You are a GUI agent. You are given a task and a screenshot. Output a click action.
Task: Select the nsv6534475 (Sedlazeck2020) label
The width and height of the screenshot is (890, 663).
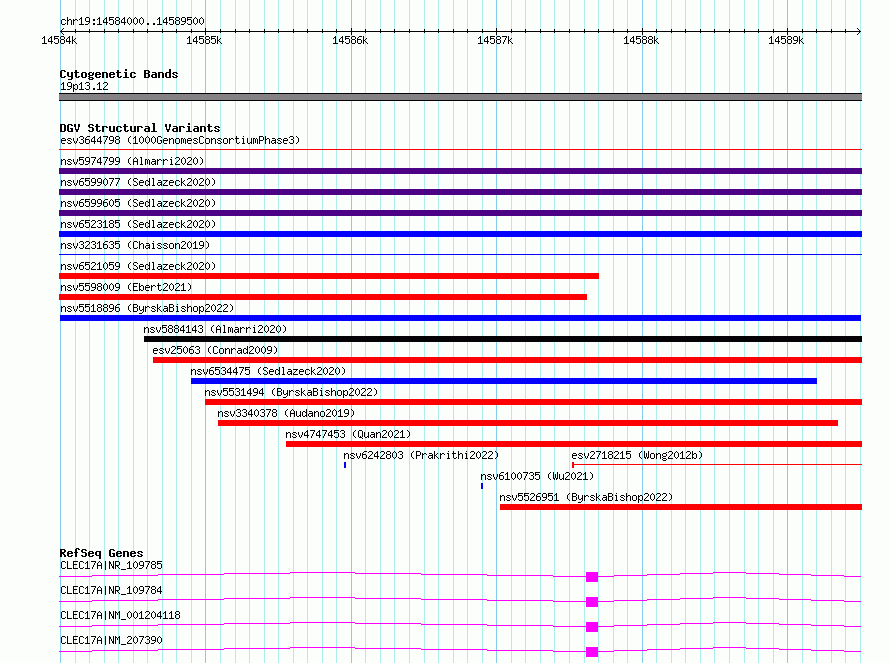[x=268, y=371]
